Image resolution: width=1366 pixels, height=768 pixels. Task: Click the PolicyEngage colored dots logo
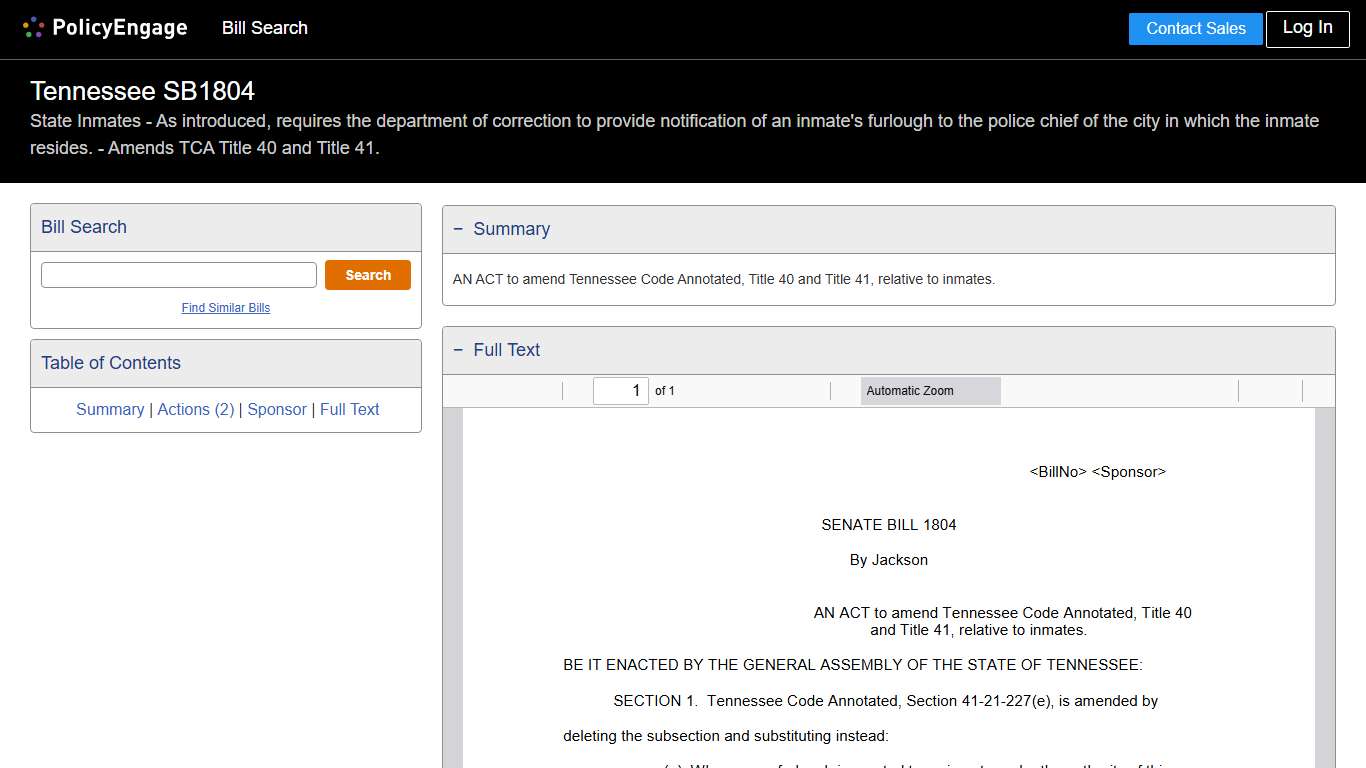click(x=33, y=28)
